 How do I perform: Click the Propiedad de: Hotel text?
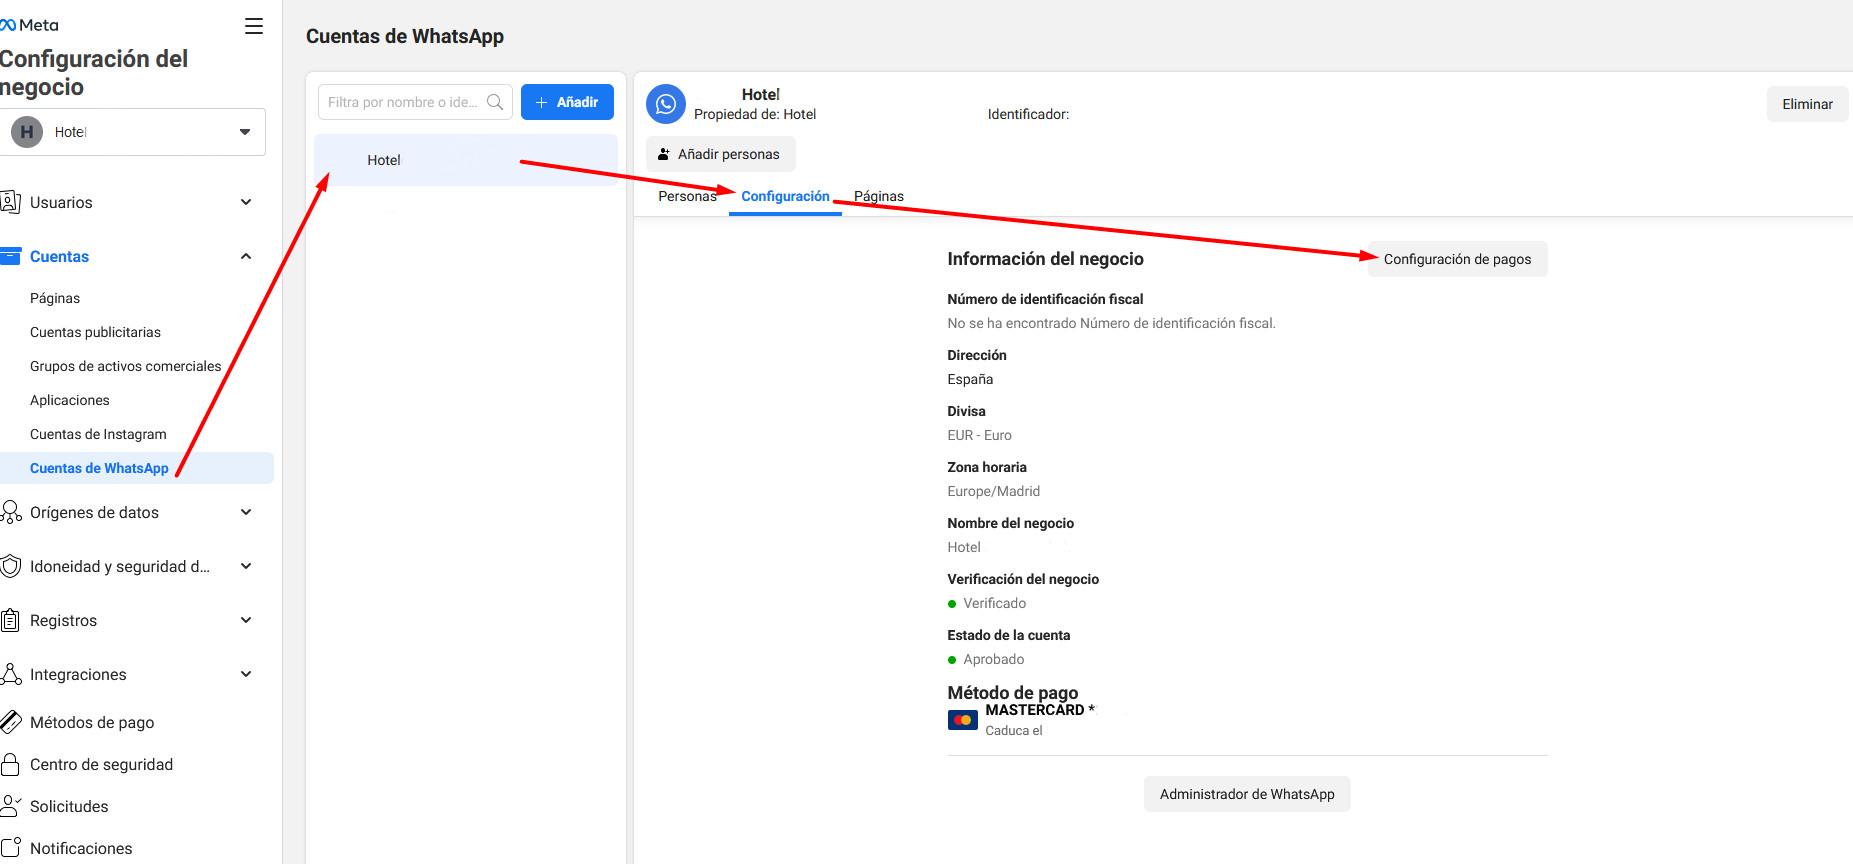click(755, 114)
